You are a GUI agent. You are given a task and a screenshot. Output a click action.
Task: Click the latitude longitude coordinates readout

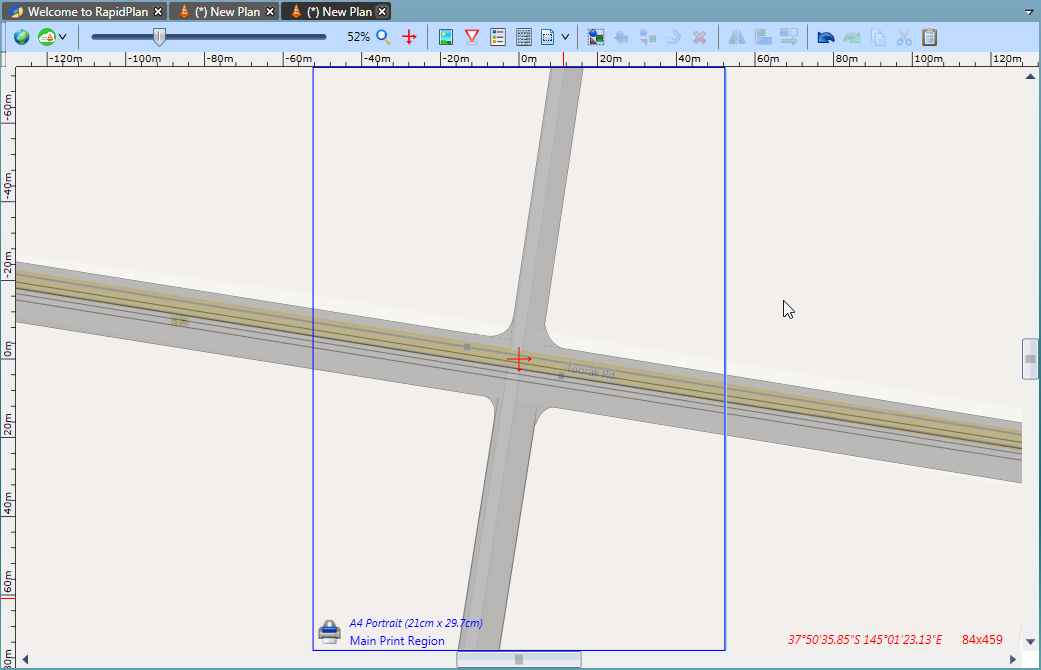pyautogui.click(x=865, y=640)
